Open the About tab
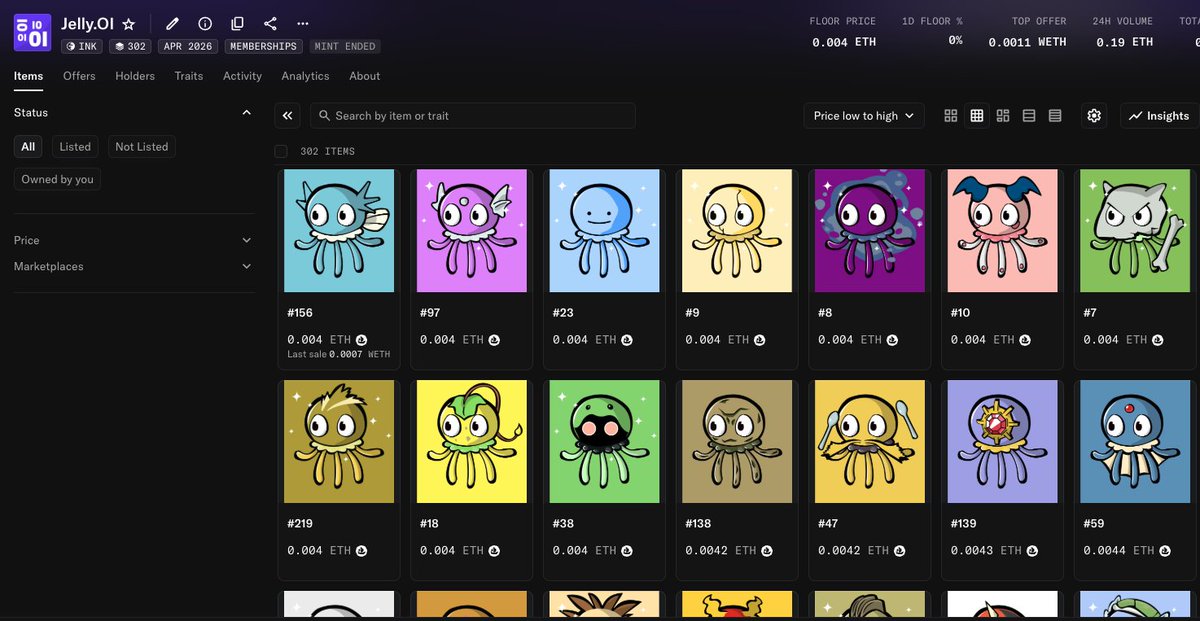Screen dimensions: 1200x621 point(364,76)
